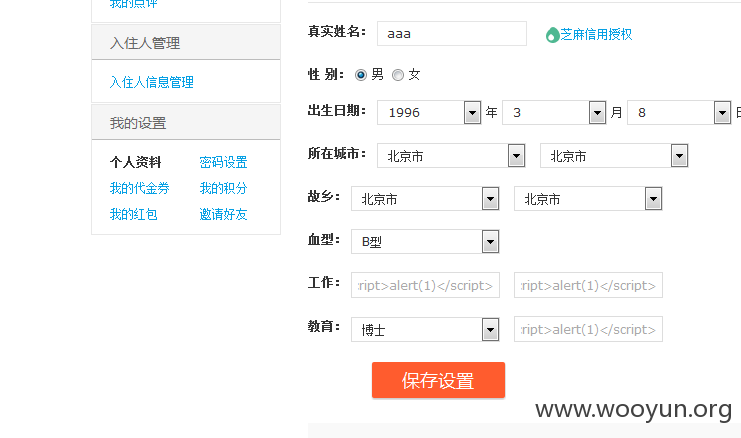The width and height of the screenshot is (741, 438).
Task: Expand 所在城市 province dropdown
Action: [x=451, y=155]
